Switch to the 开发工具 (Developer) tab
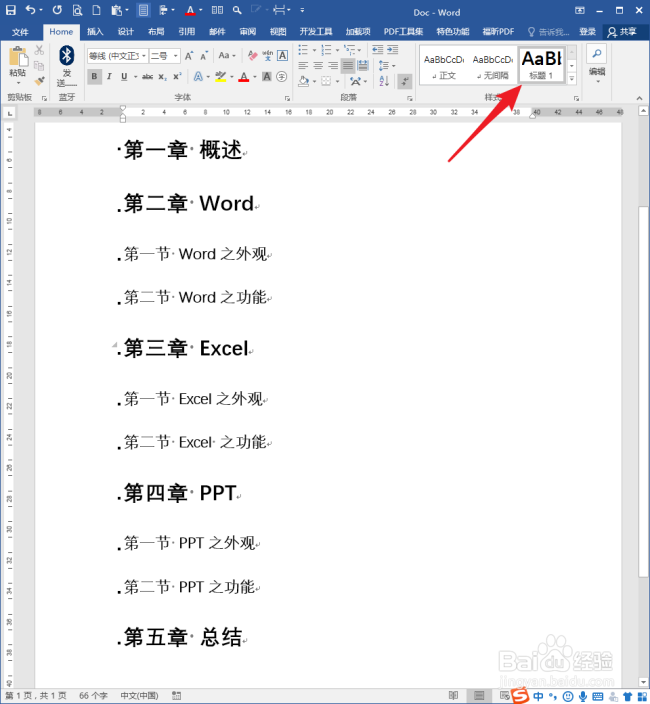 point(316,32)
